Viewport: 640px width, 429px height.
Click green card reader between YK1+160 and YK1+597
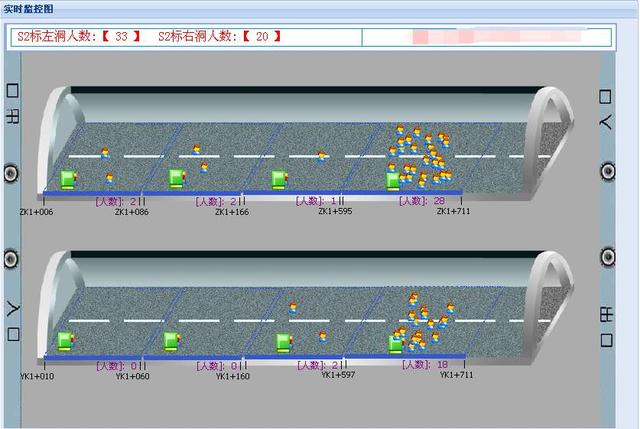pos(284,343)
